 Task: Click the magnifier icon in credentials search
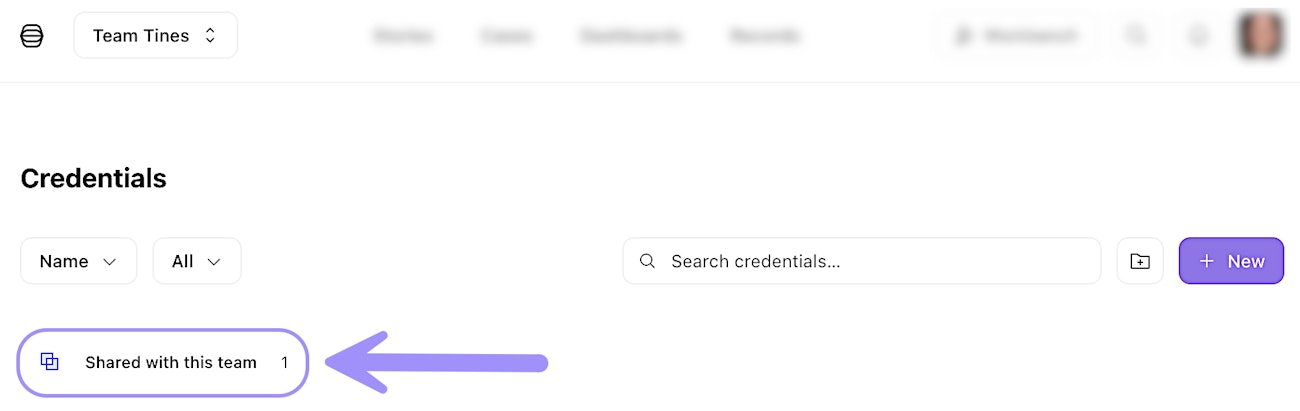point(648,261)
